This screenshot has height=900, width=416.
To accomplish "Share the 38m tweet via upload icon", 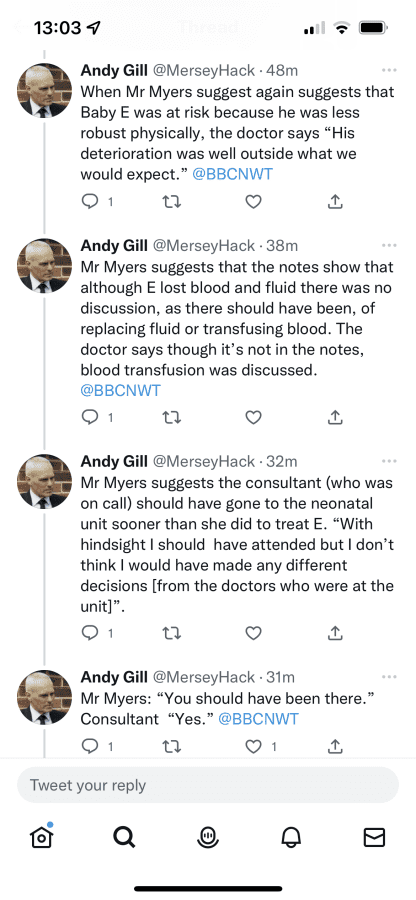I will pyautogui.click(x=336, y=417).
